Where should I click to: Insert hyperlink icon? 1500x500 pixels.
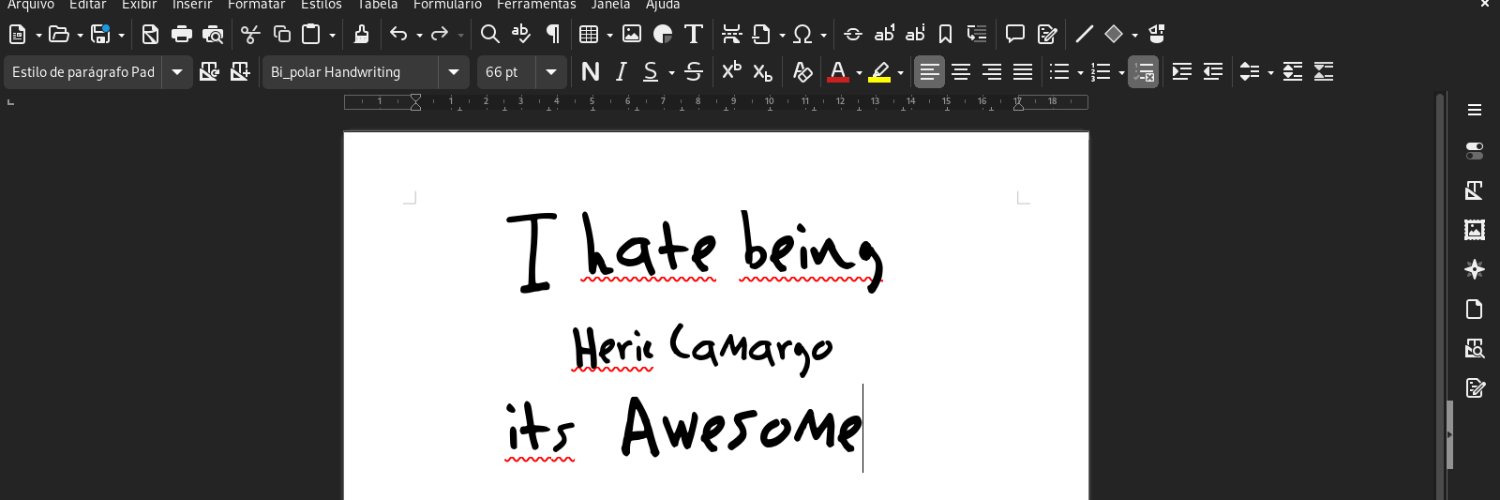853,35
